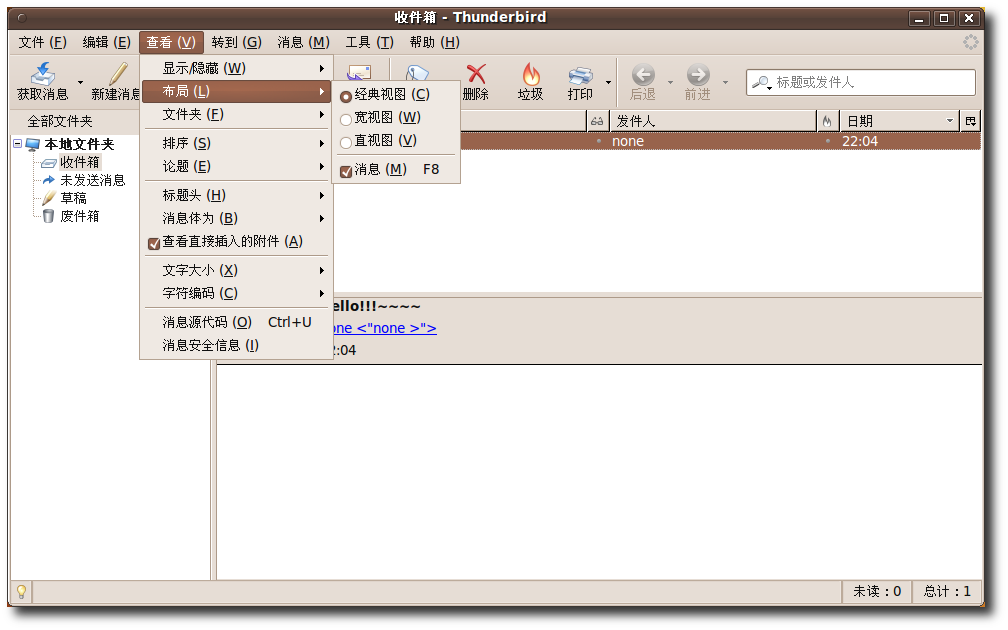Image resolution: width=1008 pixels, height=630 pixels.
Task: Click the printer (打印) icon
Action: 580,75
